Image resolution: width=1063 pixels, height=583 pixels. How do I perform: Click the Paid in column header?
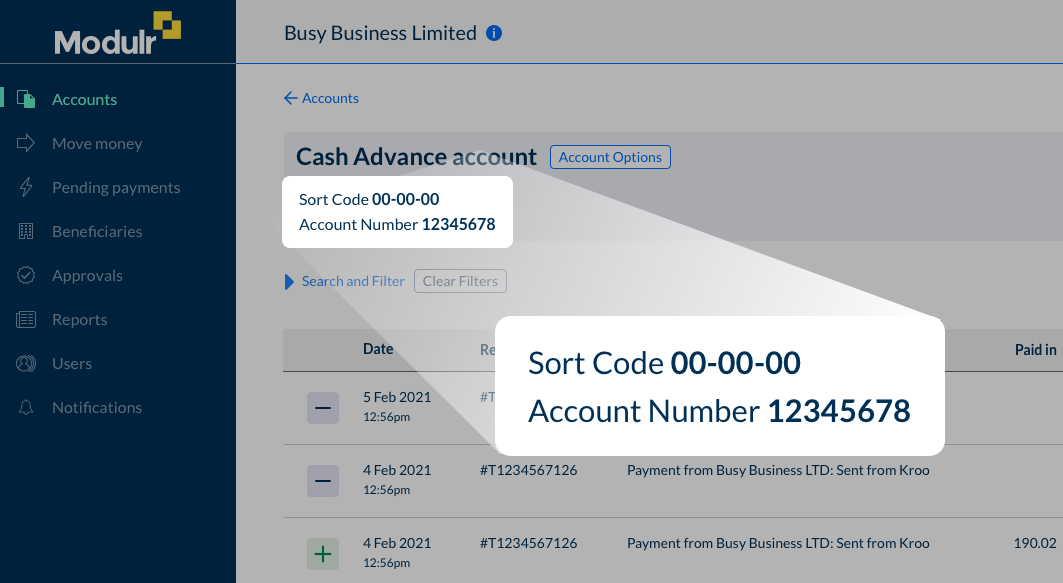click(1035, 350)
